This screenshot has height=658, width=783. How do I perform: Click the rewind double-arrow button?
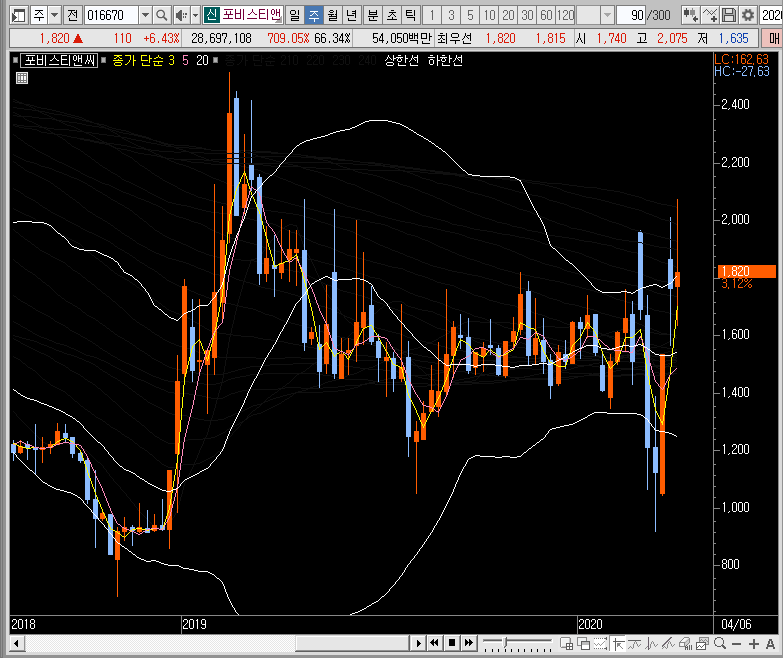tap(434, 643)
